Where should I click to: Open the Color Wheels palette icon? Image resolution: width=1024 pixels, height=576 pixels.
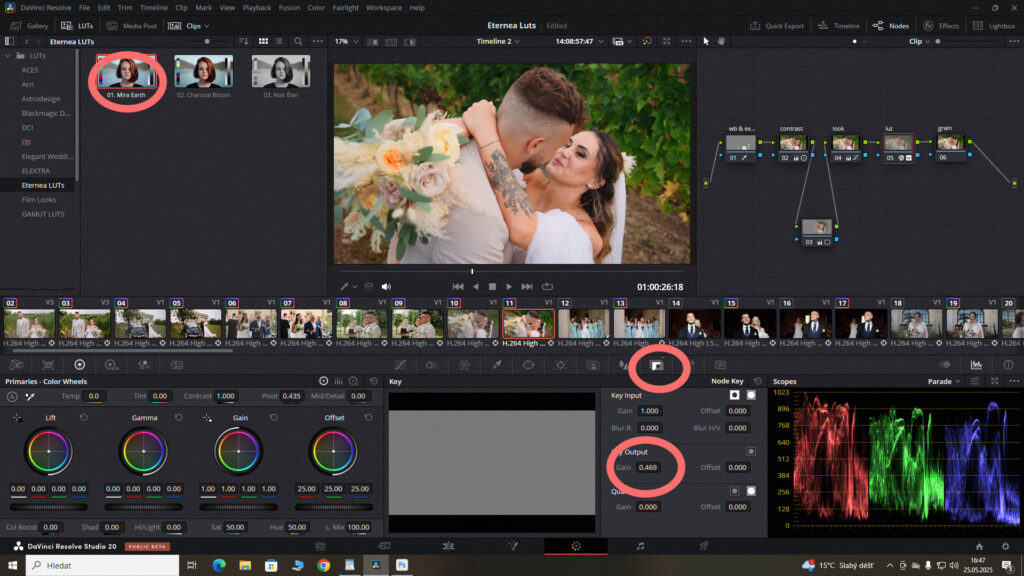80,365
